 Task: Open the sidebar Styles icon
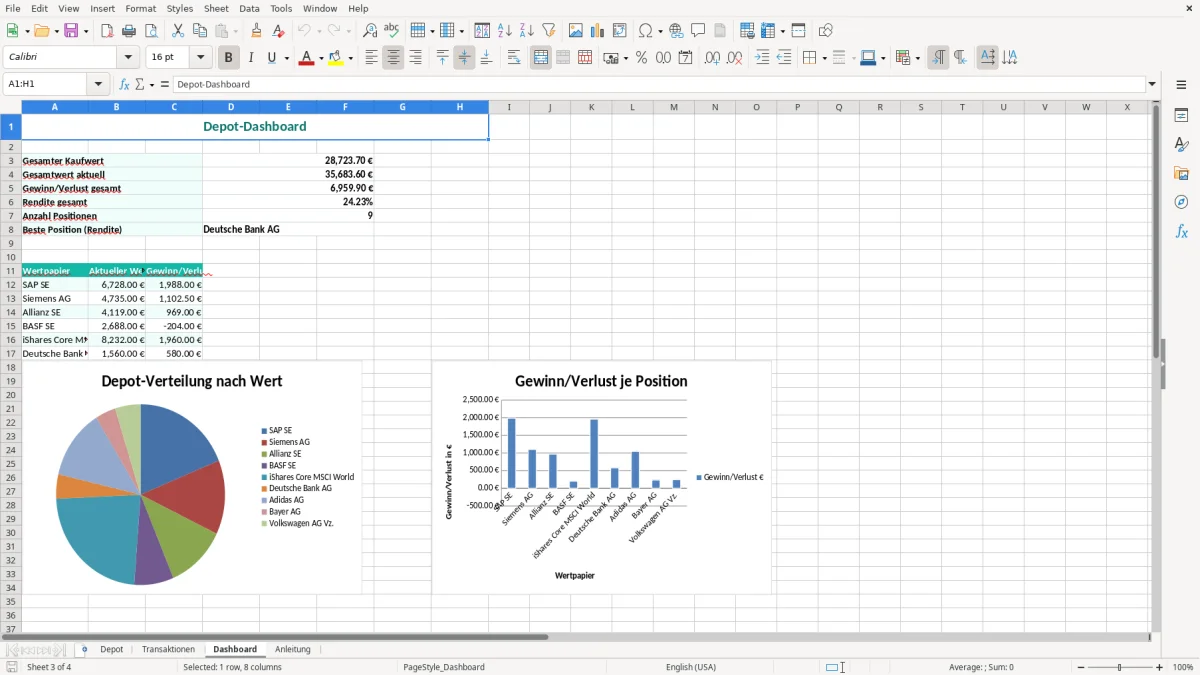[x=1181, y=144]
